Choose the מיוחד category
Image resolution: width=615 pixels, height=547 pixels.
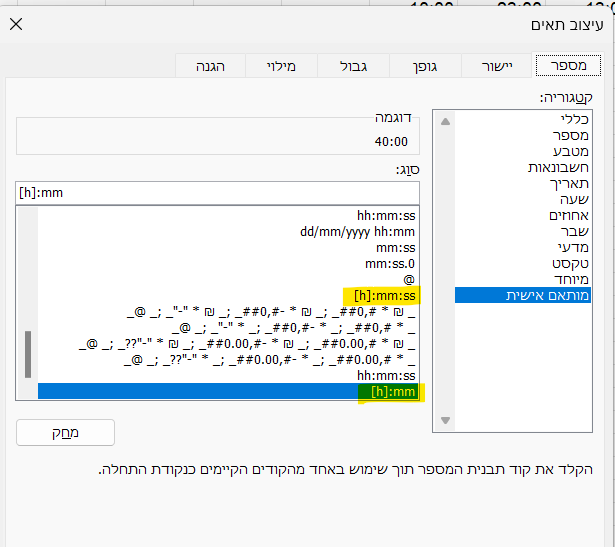522,279
